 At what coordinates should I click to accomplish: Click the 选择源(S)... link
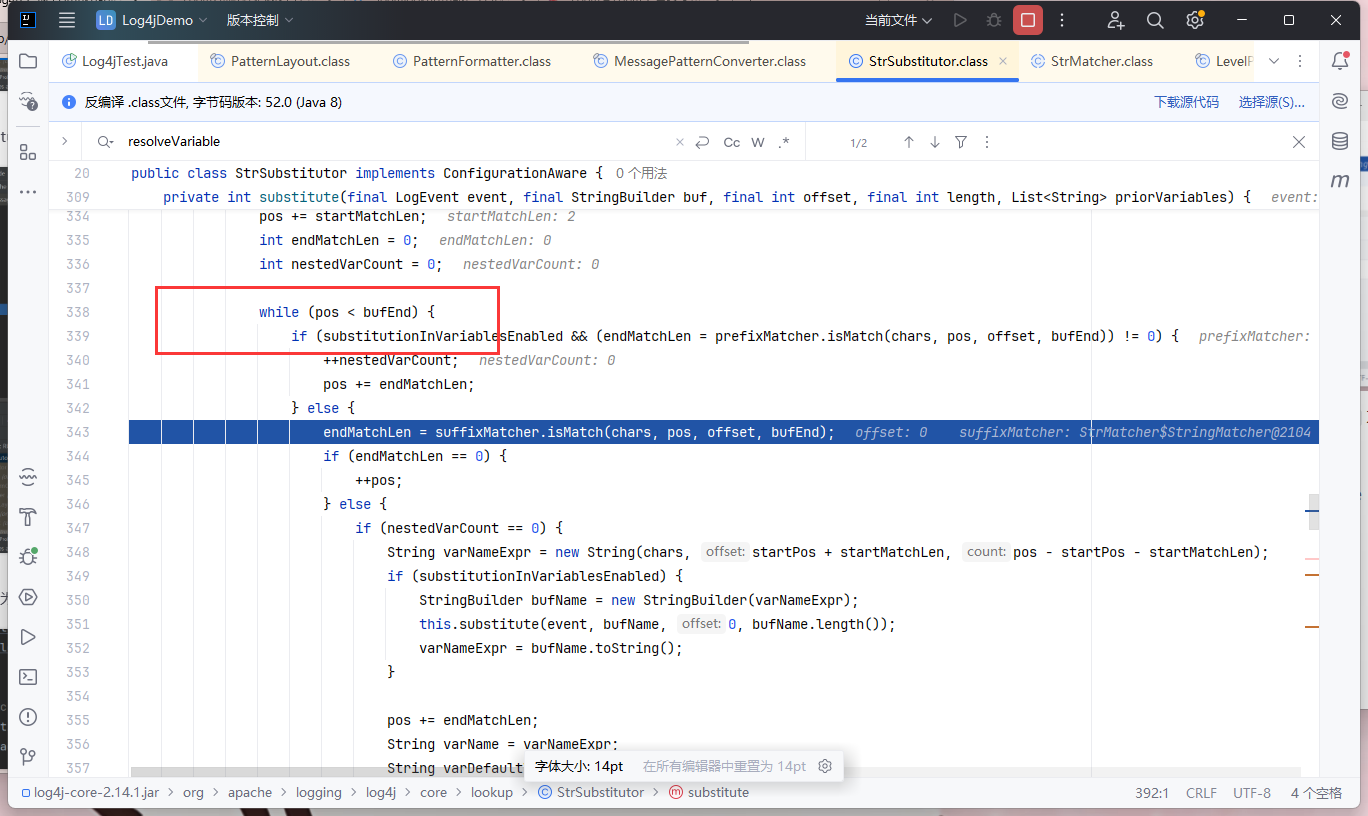(1271, 102)
